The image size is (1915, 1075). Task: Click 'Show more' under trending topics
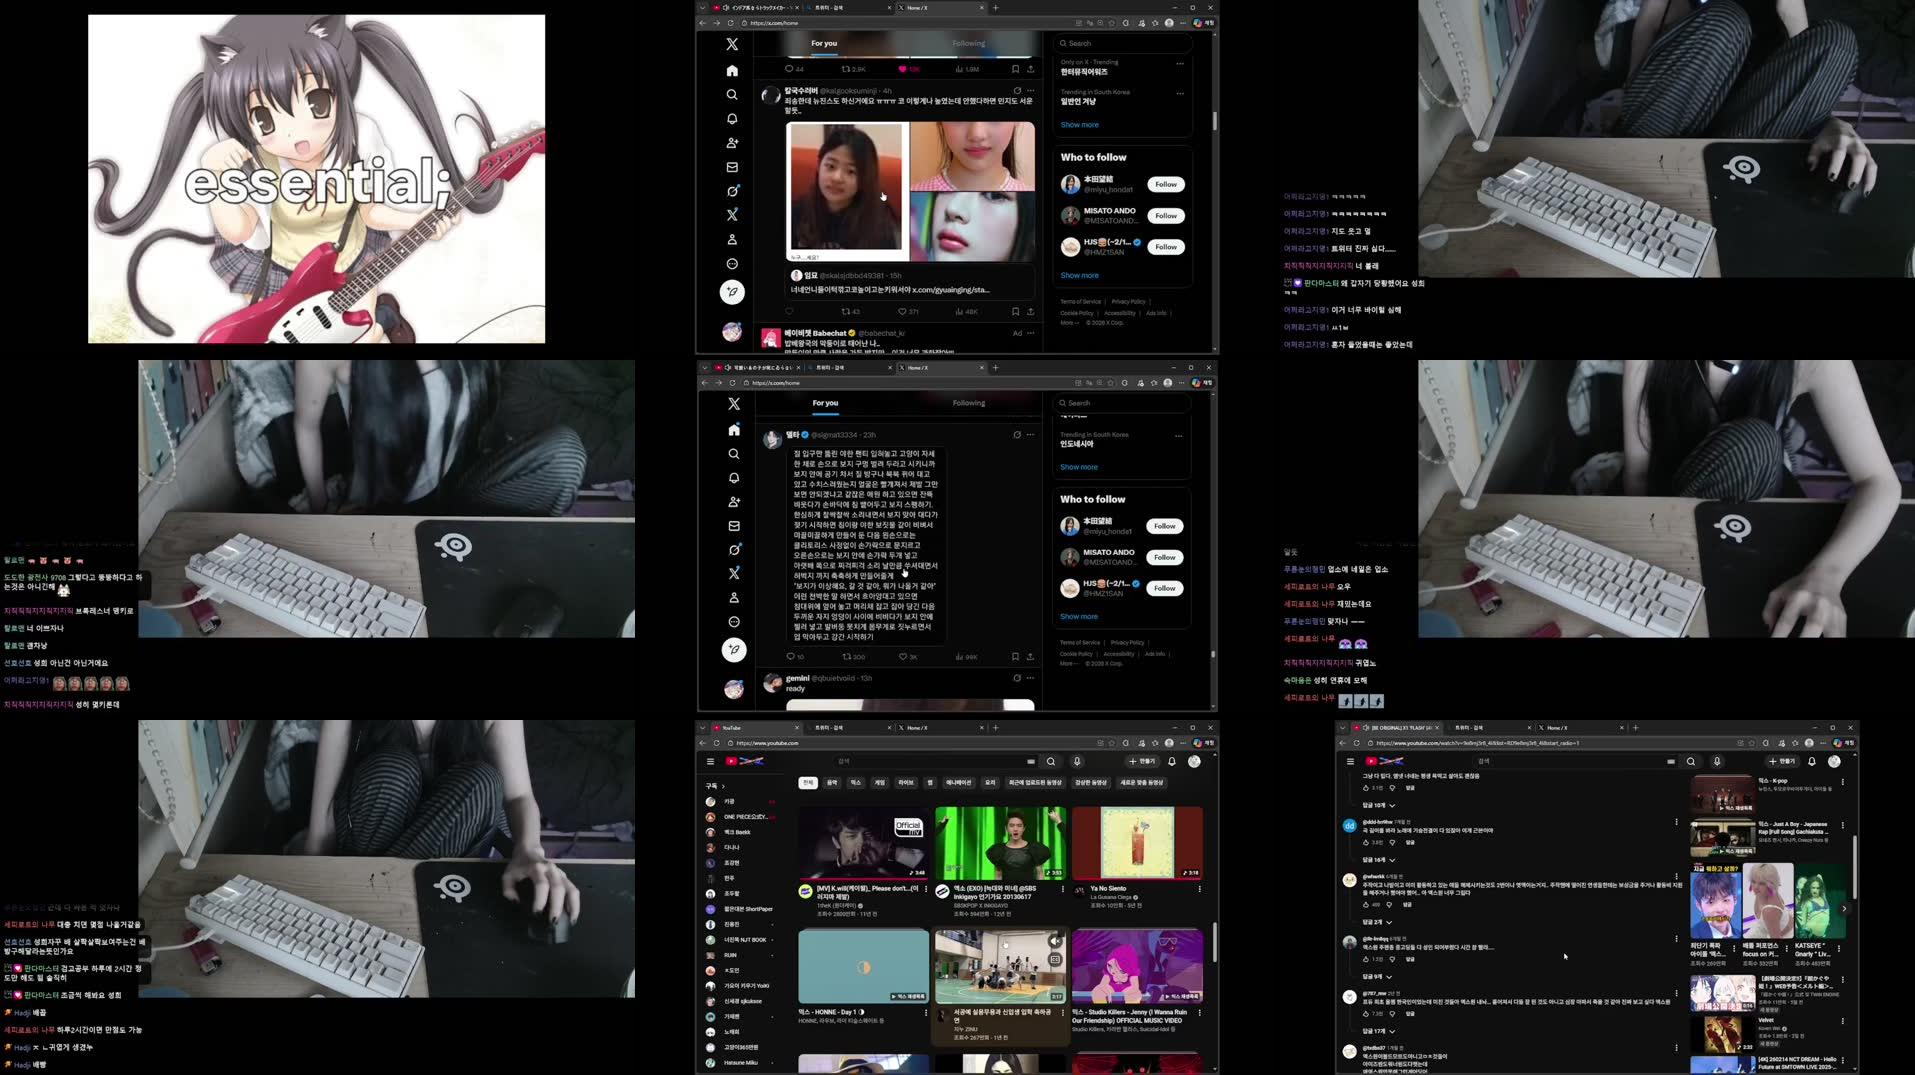pyautogui.click(x=1079, y=124)
